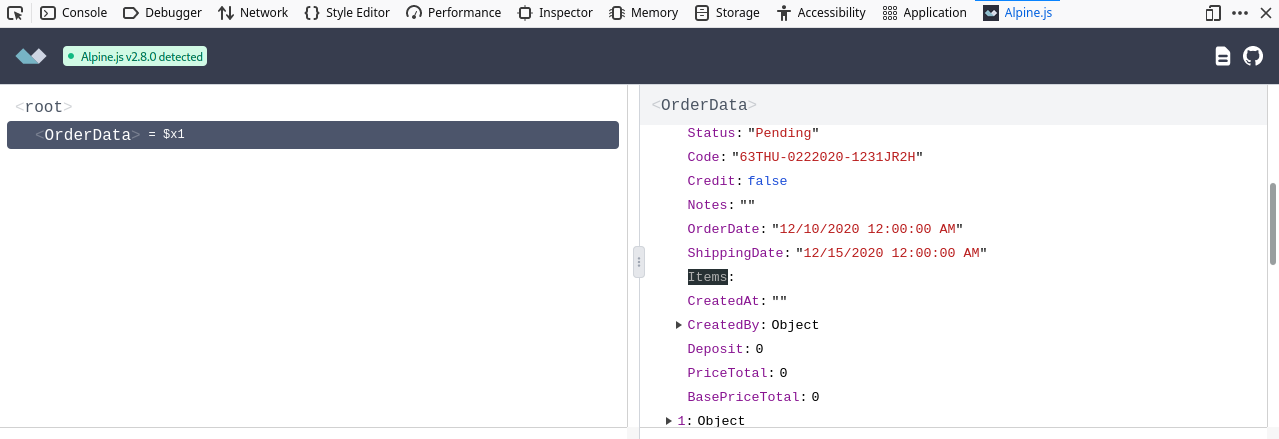Click the Code value 63THU-0222020-1231JR2H
Viewport: 1279px width, 439px height.
tap(827, 157)
